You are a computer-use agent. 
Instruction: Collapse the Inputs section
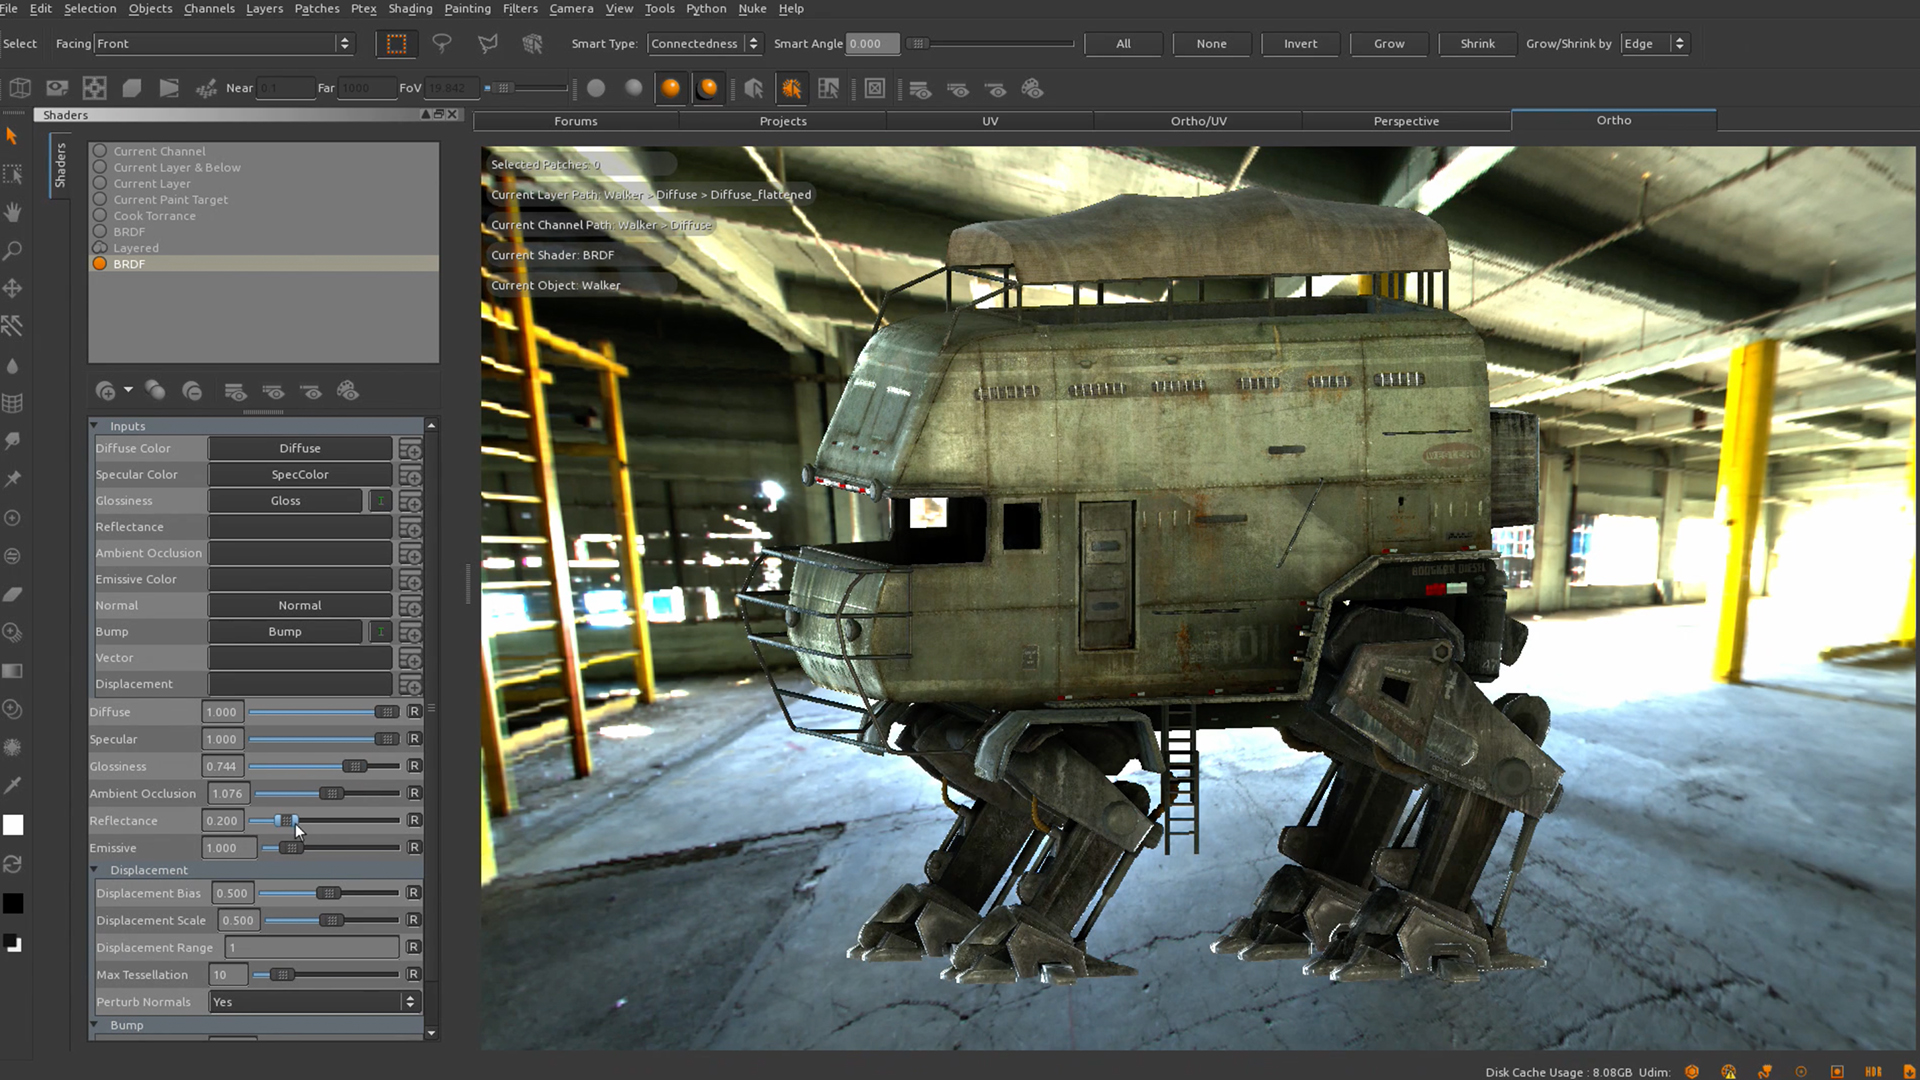coord(94,426)
